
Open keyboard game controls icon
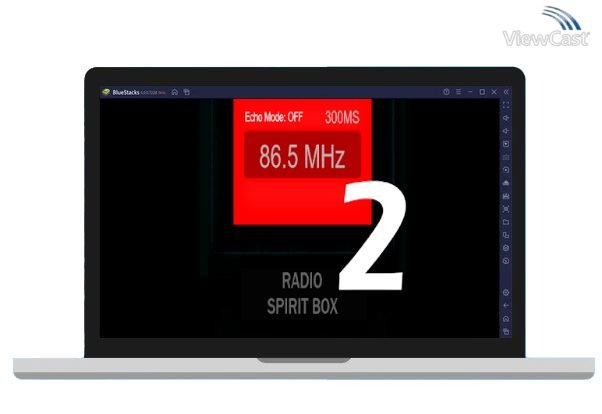[506, 157]
